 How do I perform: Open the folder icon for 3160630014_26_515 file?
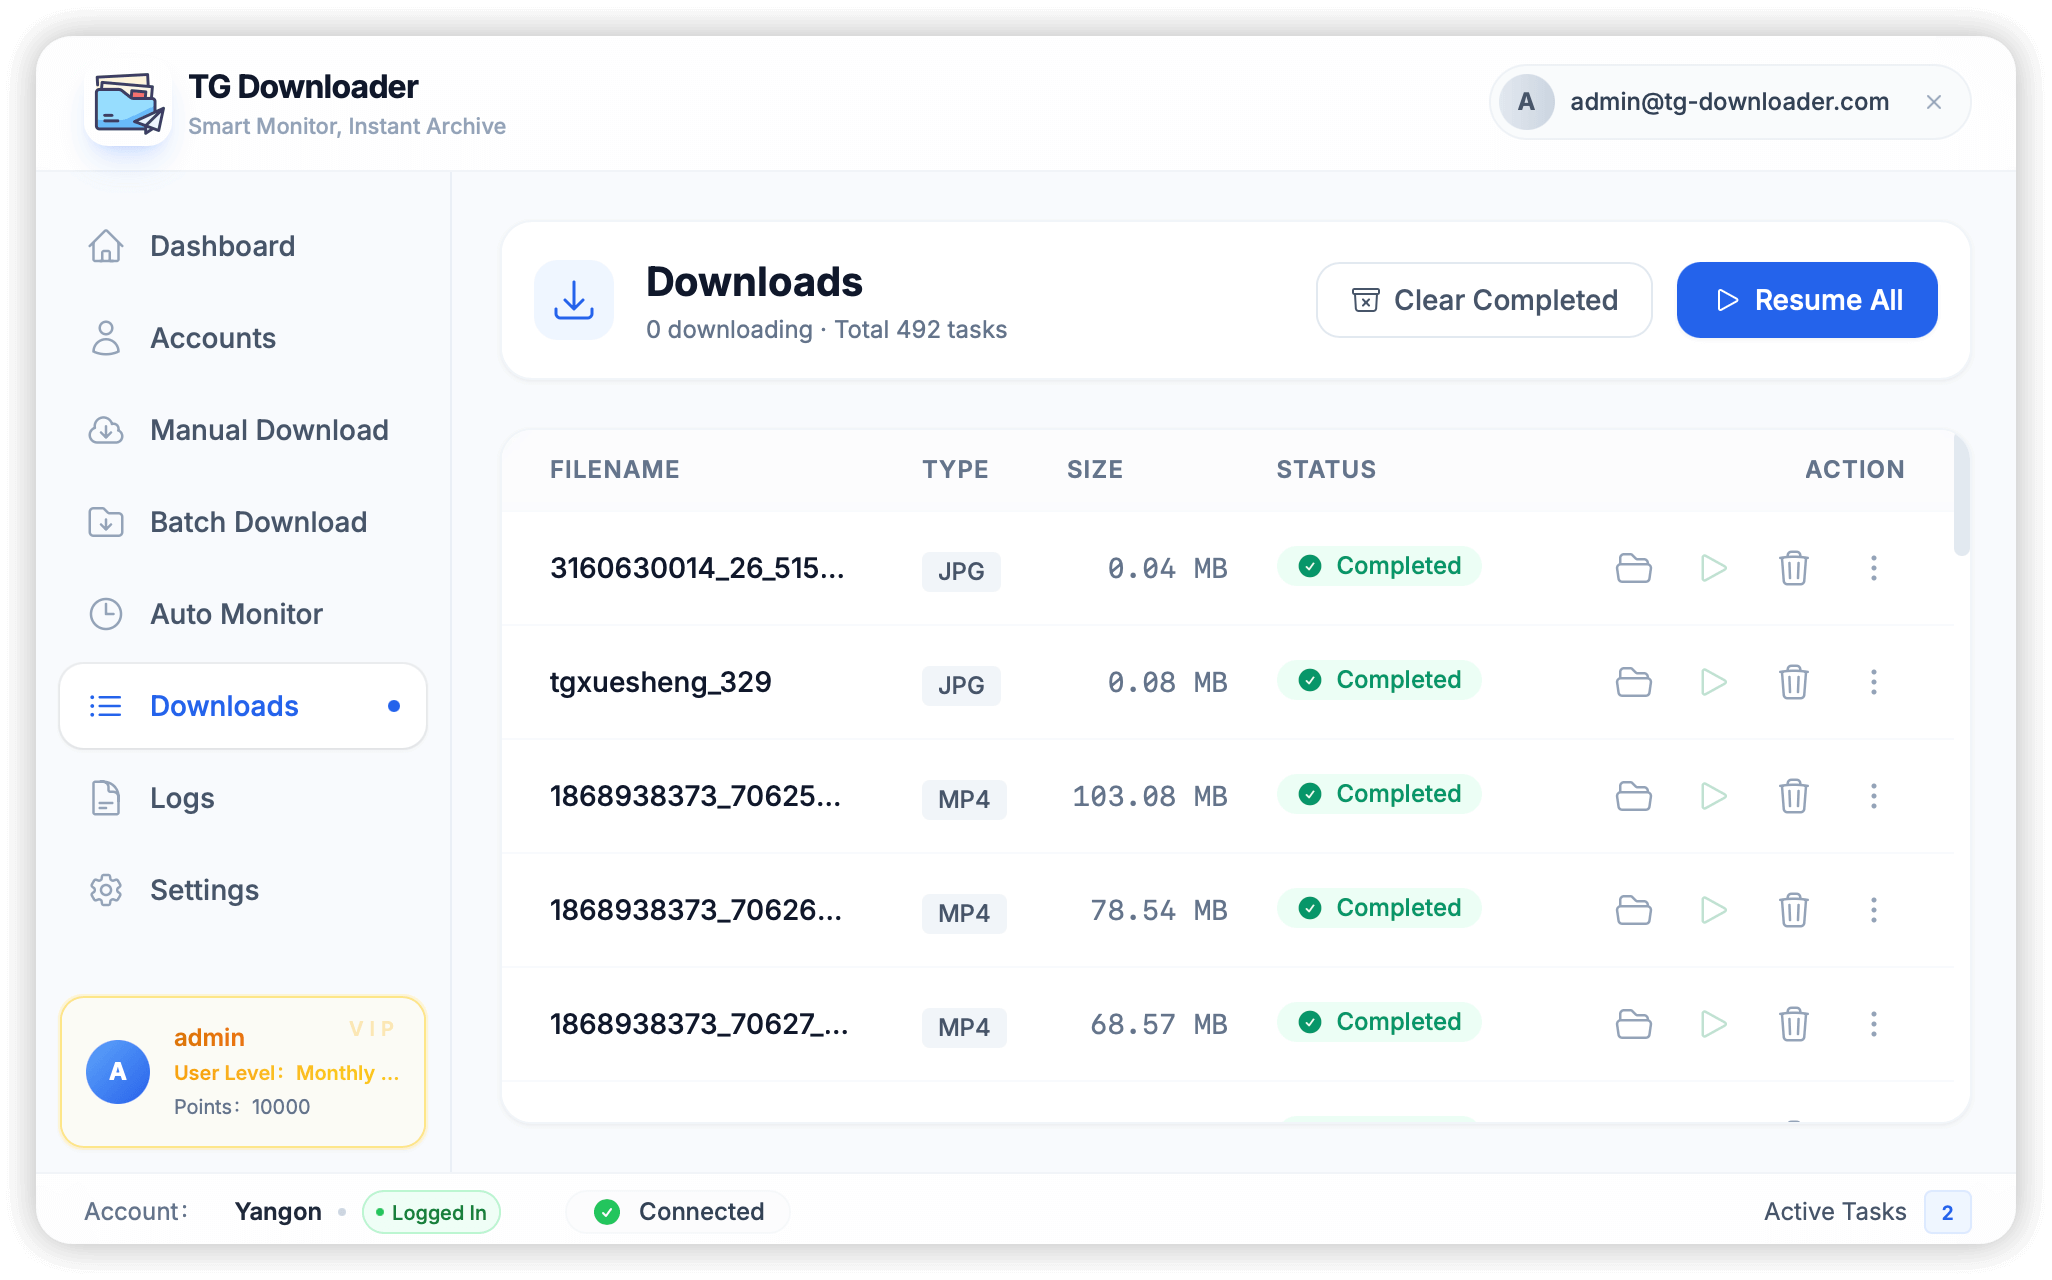(x=1634, y=568)
